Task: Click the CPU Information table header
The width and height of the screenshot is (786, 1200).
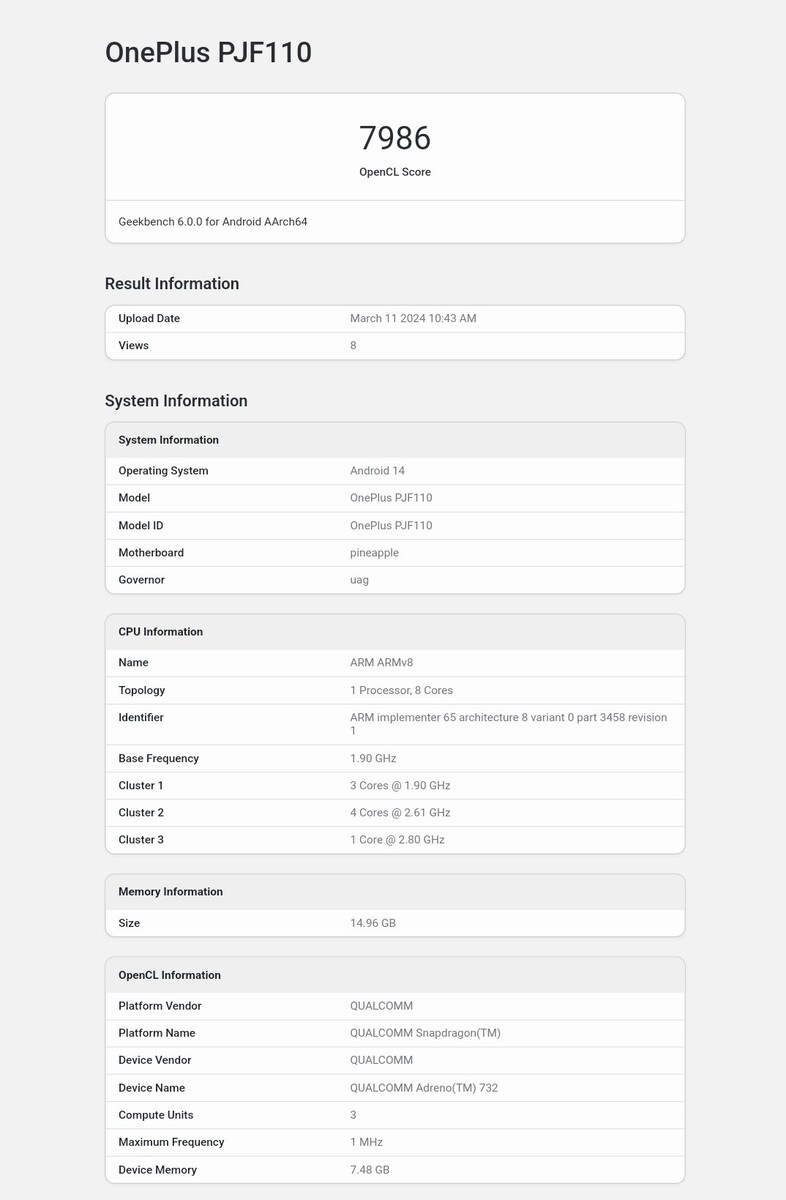Action: [x=395, y=632]
